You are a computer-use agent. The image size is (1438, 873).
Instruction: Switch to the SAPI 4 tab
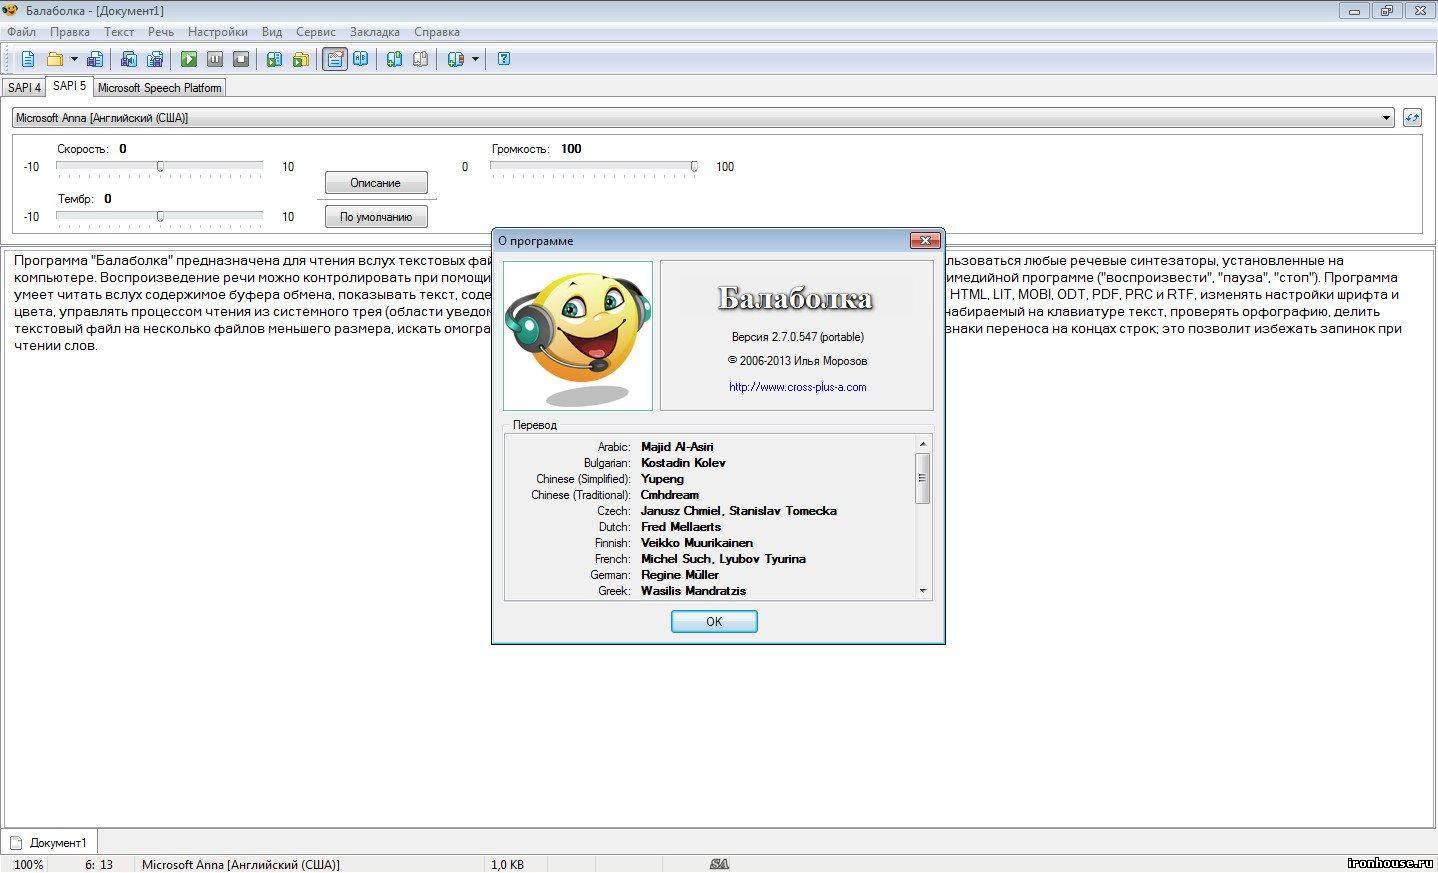(x=24, y=88)
